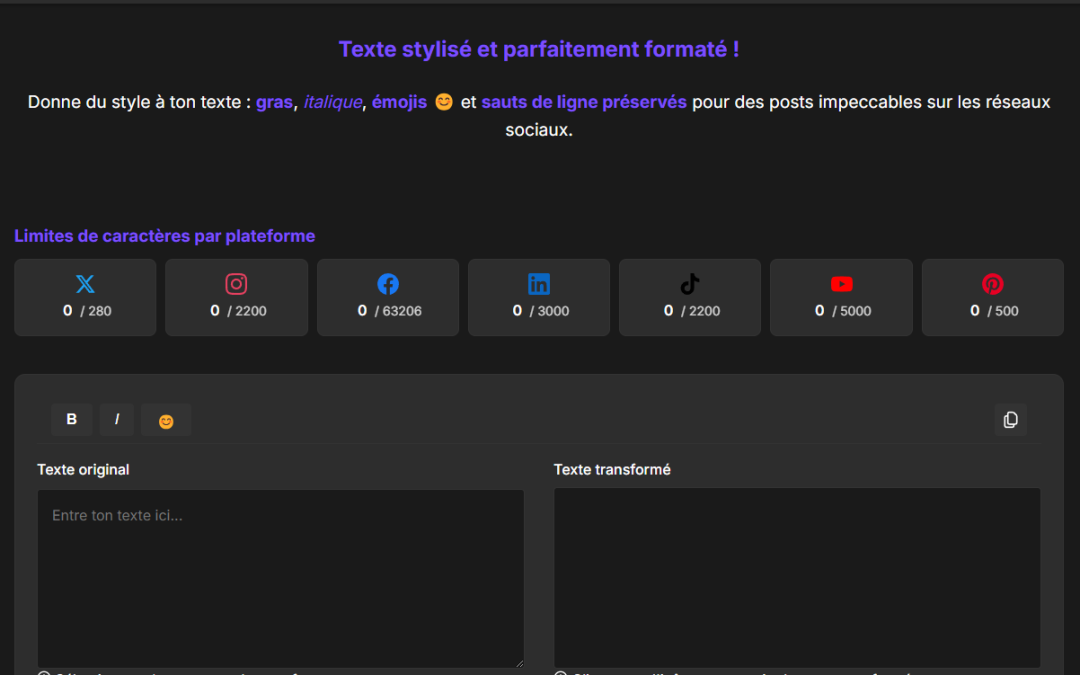The height and width of the screenshot is (675, 1080).
Task: Click the Pinterest platform icon
Action: coord(993,284)
